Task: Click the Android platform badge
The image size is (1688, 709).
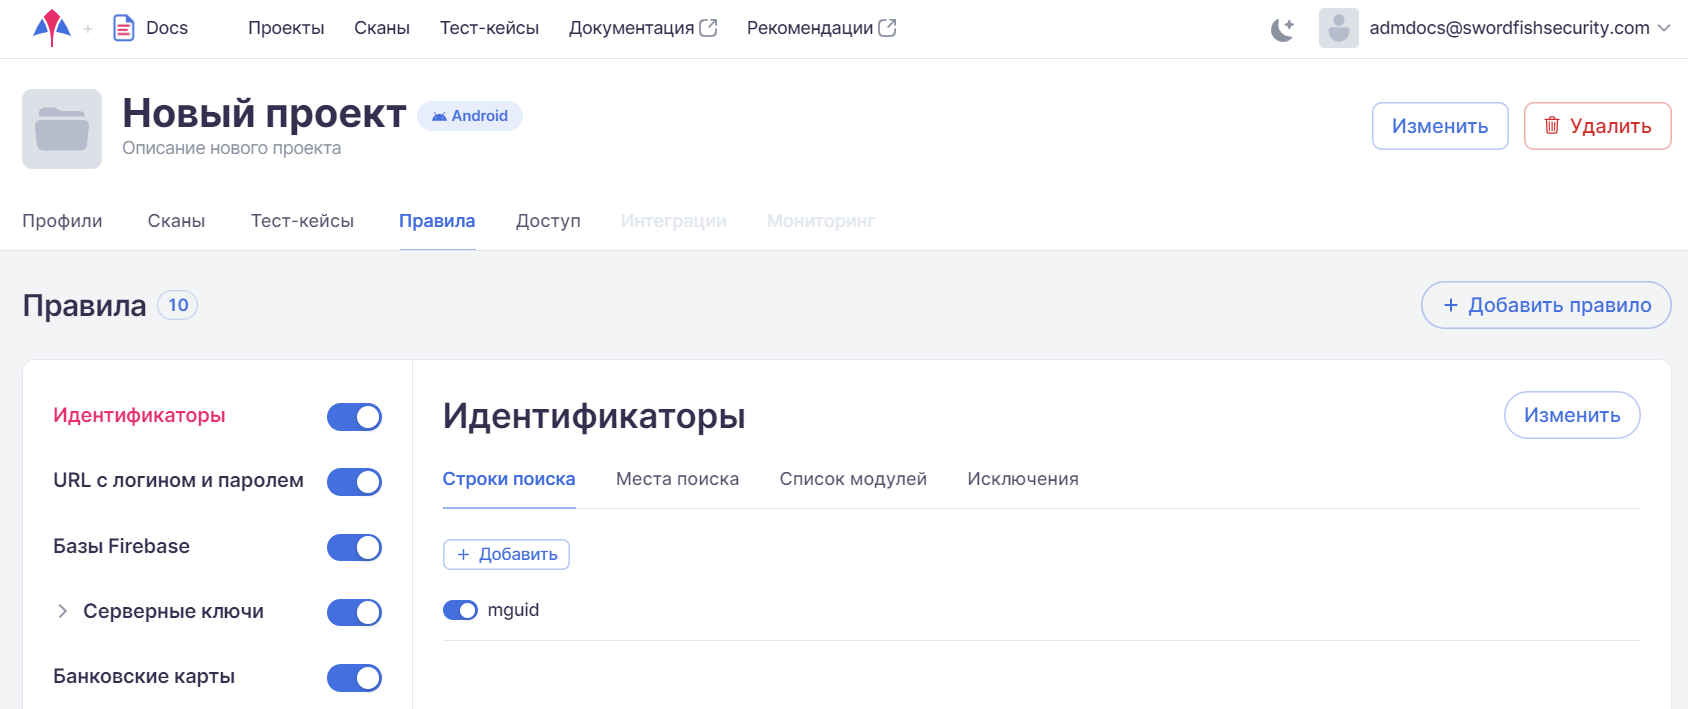Action: (470, 116)
